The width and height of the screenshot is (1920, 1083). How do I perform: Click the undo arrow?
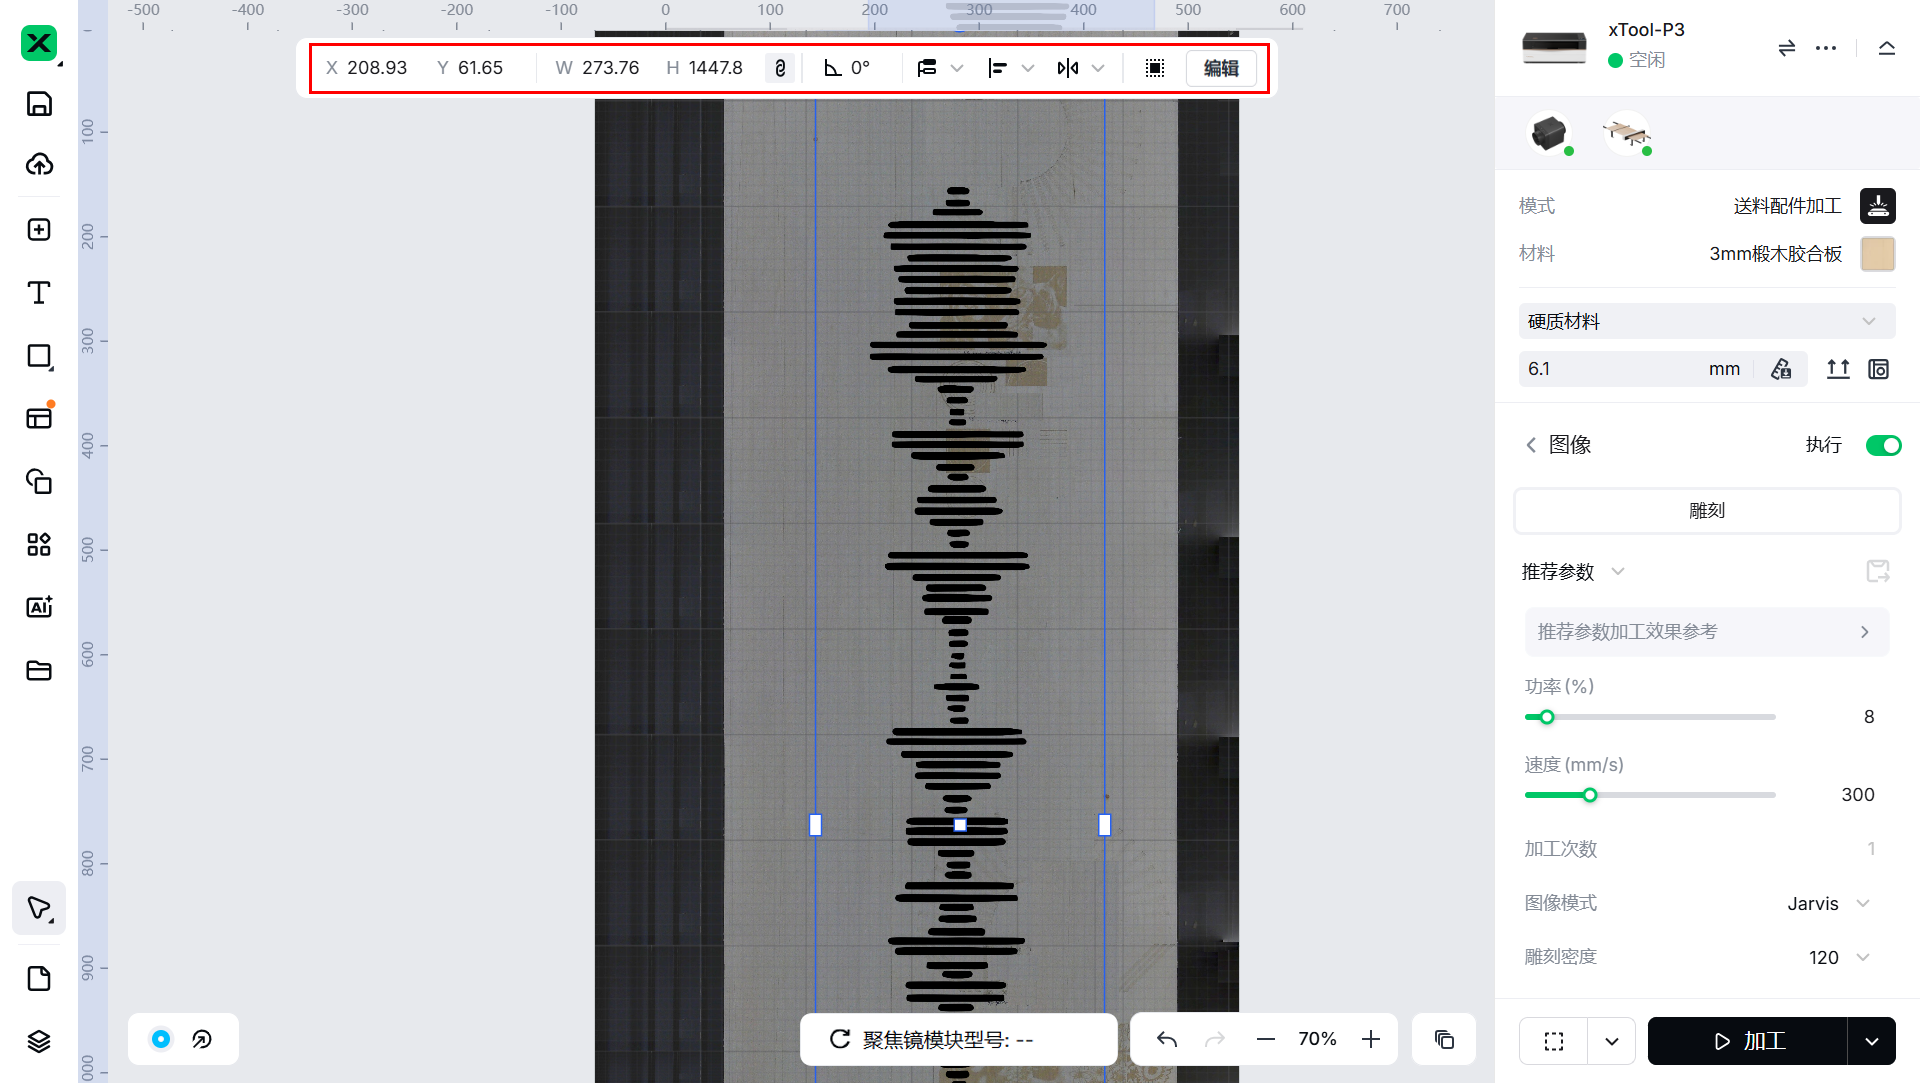pyautogui.click(x=1166, y=1039)
